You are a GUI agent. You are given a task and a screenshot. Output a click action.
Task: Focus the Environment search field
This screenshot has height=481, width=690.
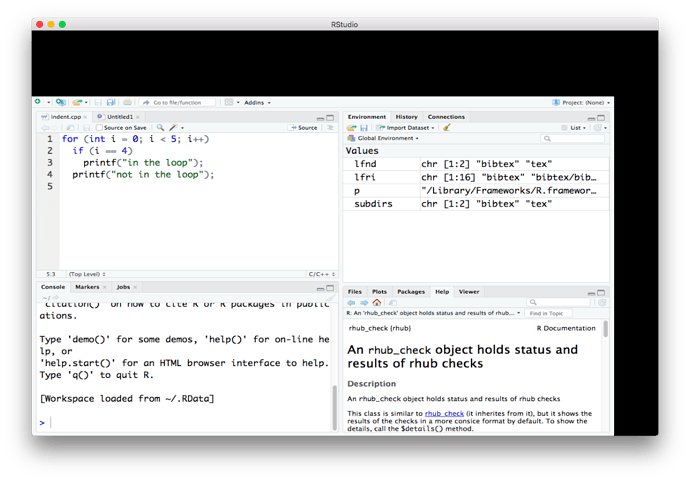click(573, 139)
